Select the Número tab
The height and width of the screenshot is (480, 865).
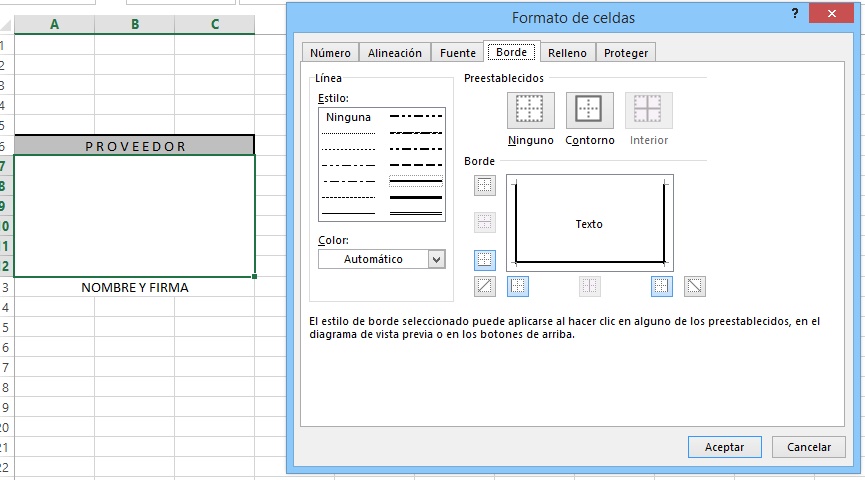[330, 53]
